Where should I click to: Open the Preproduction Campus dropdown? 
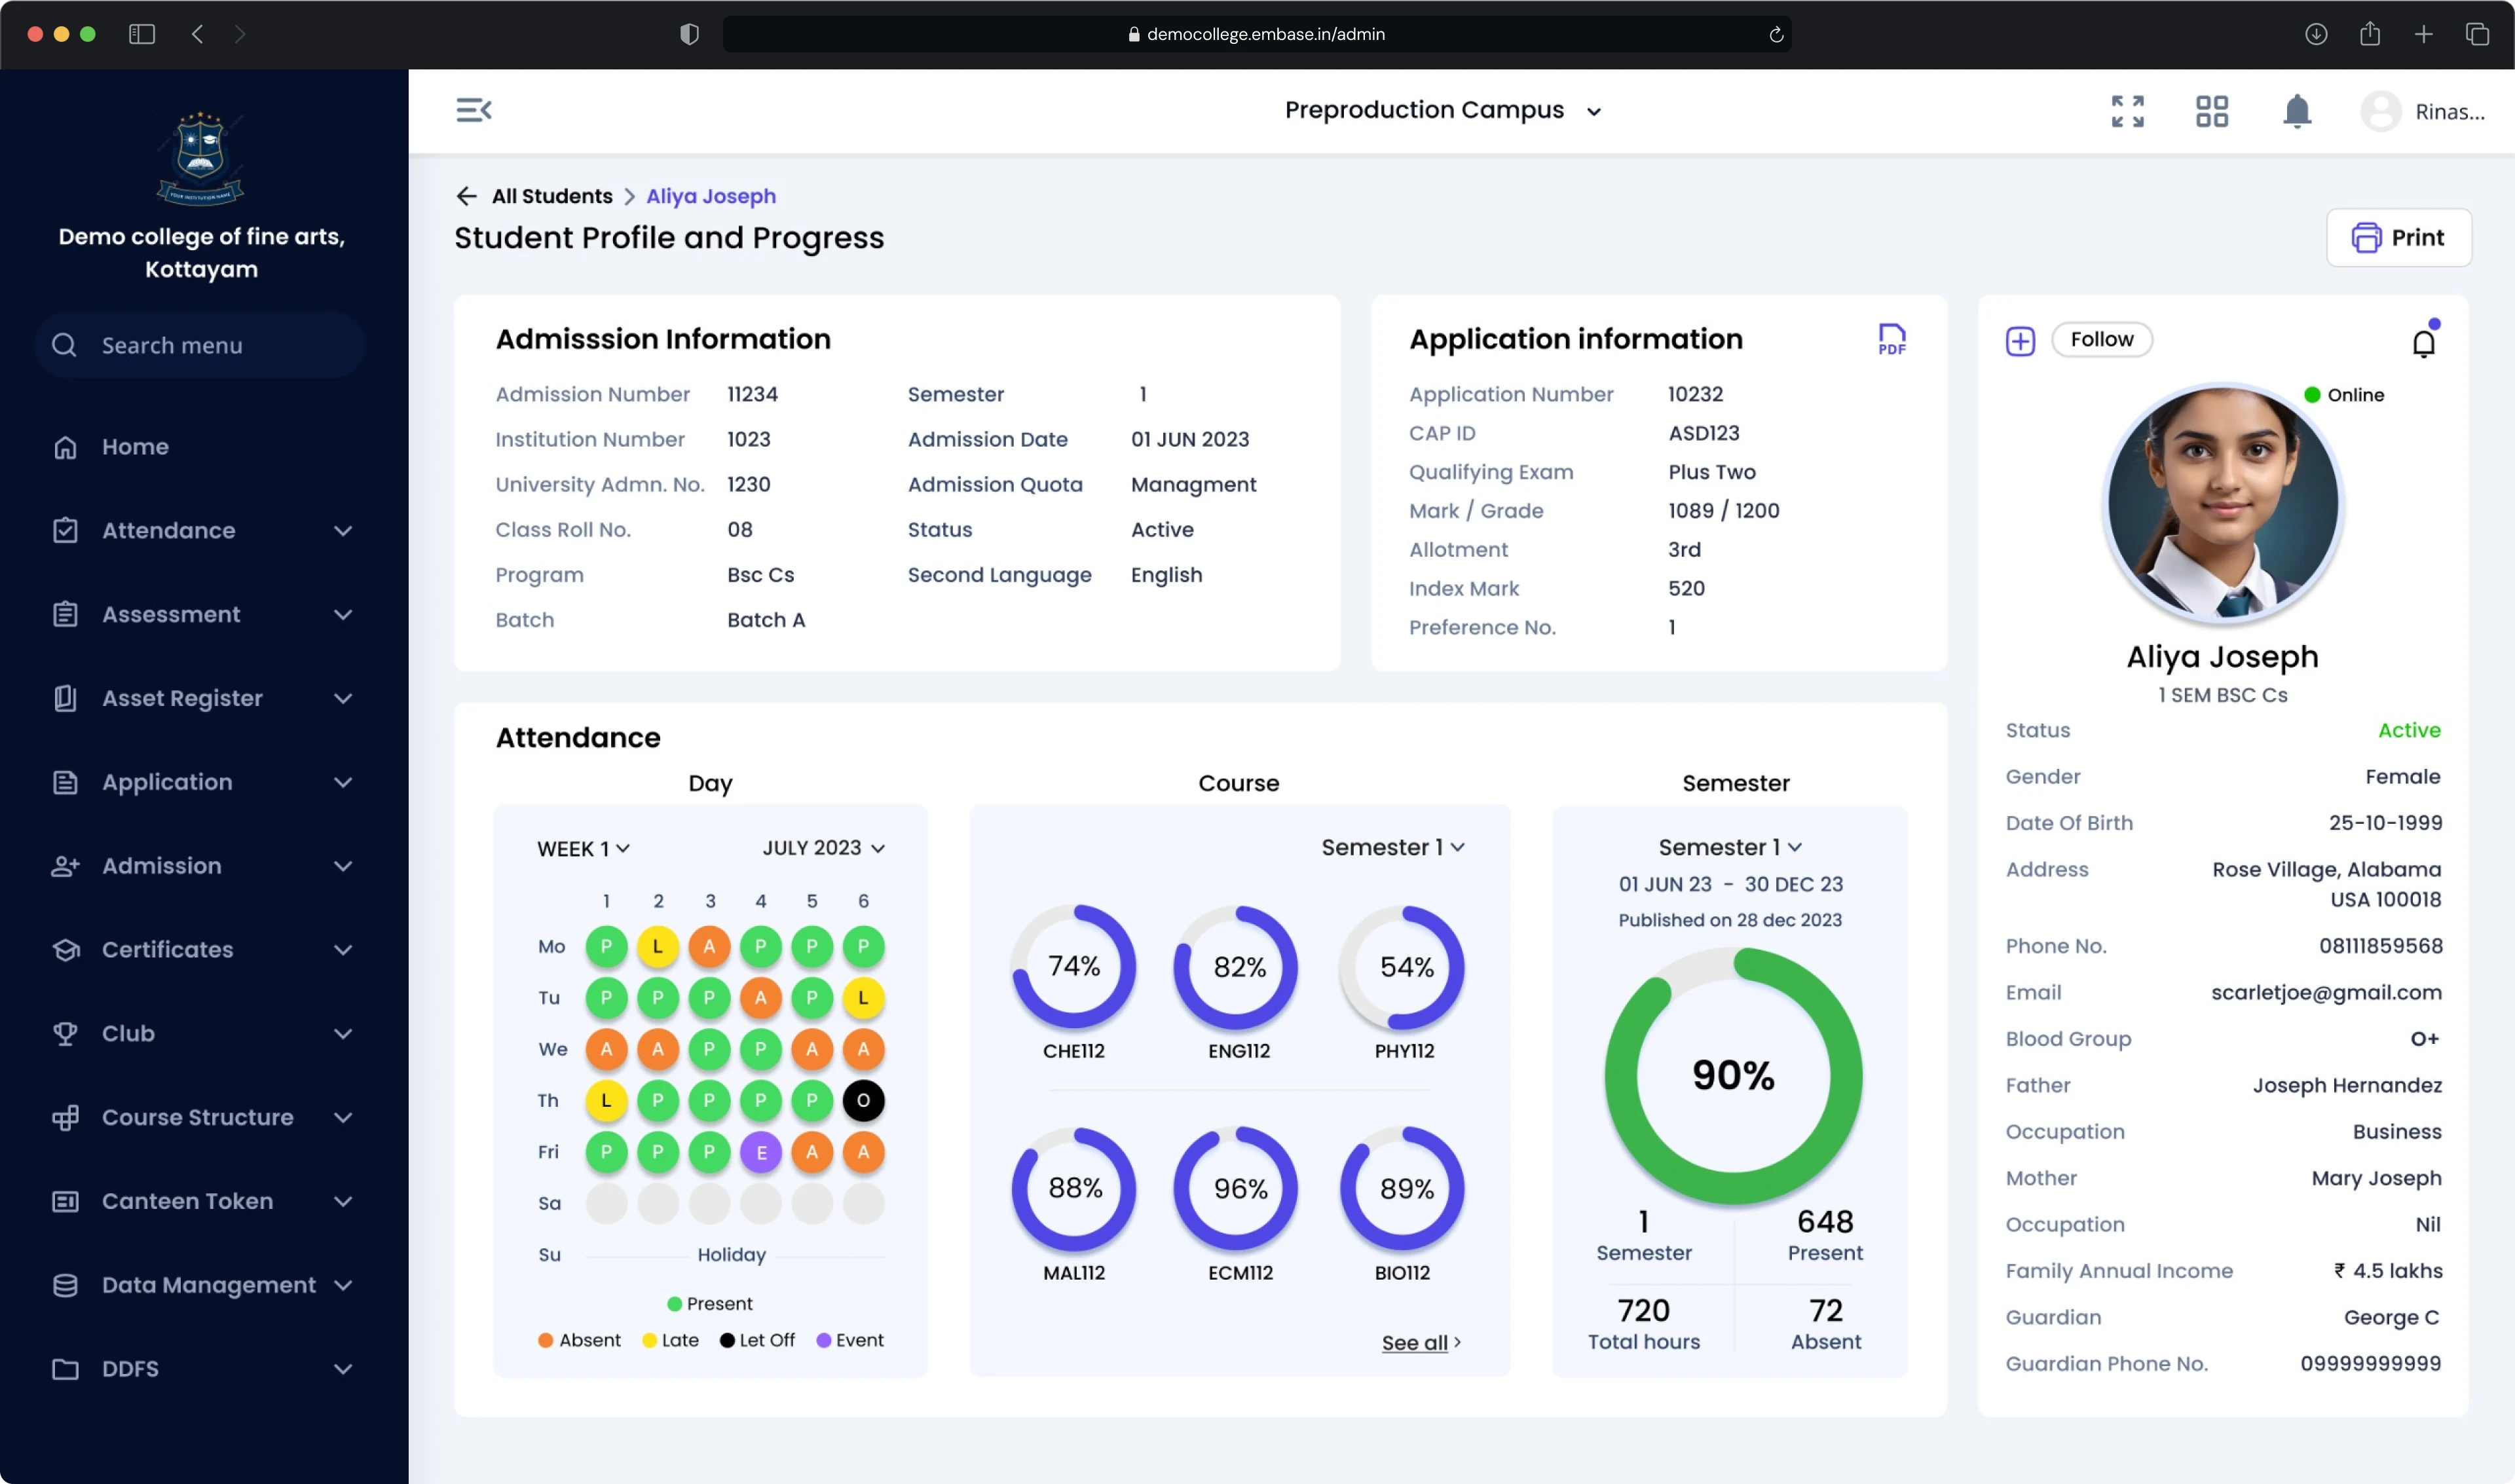coord(1443,110)
